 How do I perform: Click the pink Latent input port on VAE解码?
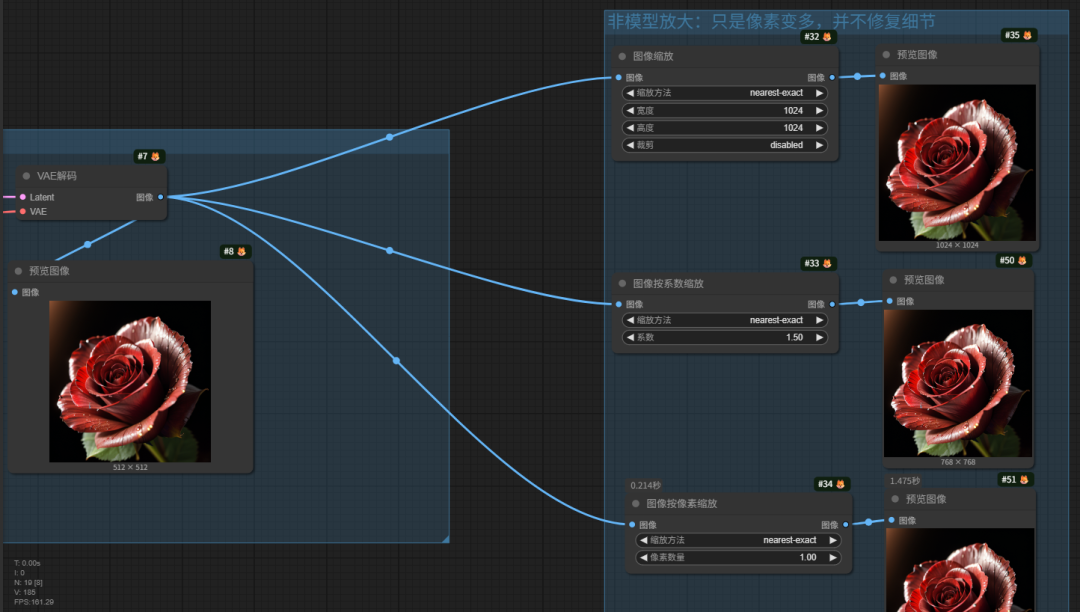[x=23, y=197]
